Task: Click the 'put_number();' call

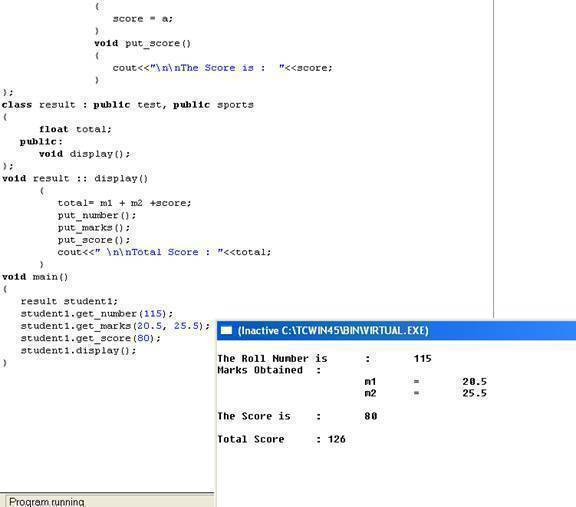Action: point(97,215)
